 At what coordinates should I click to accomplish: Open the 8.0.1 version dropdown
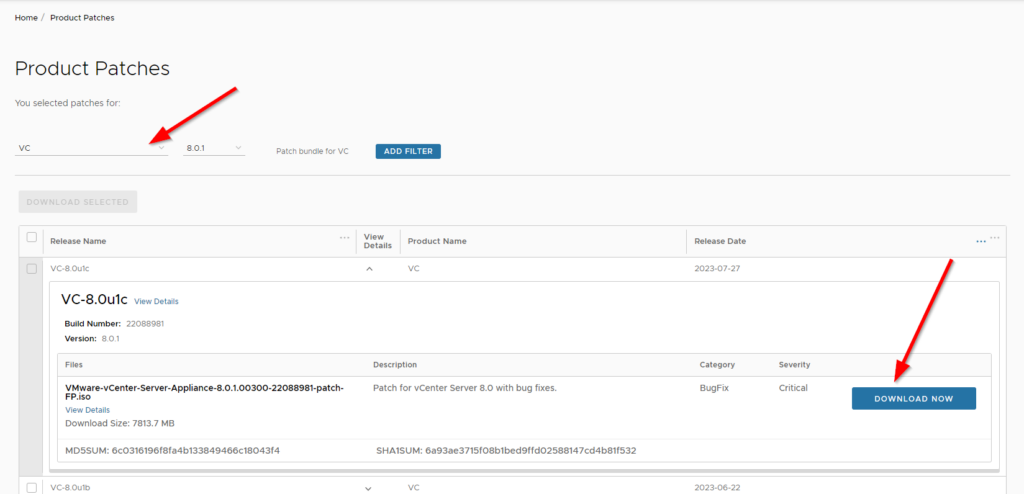(x=214, y=148)
